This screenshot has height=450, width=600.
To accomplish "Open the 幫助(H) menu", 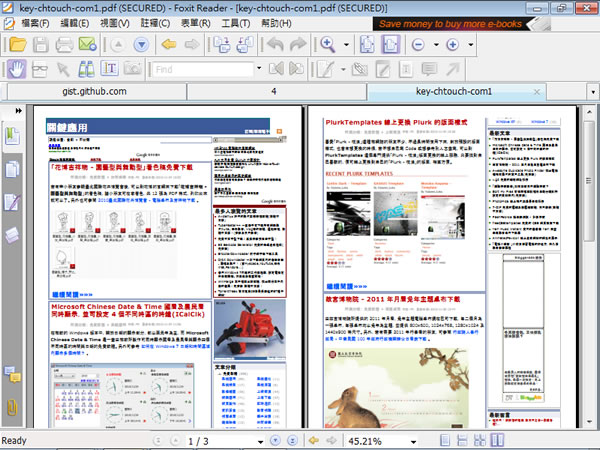I will tap(276, 23).
